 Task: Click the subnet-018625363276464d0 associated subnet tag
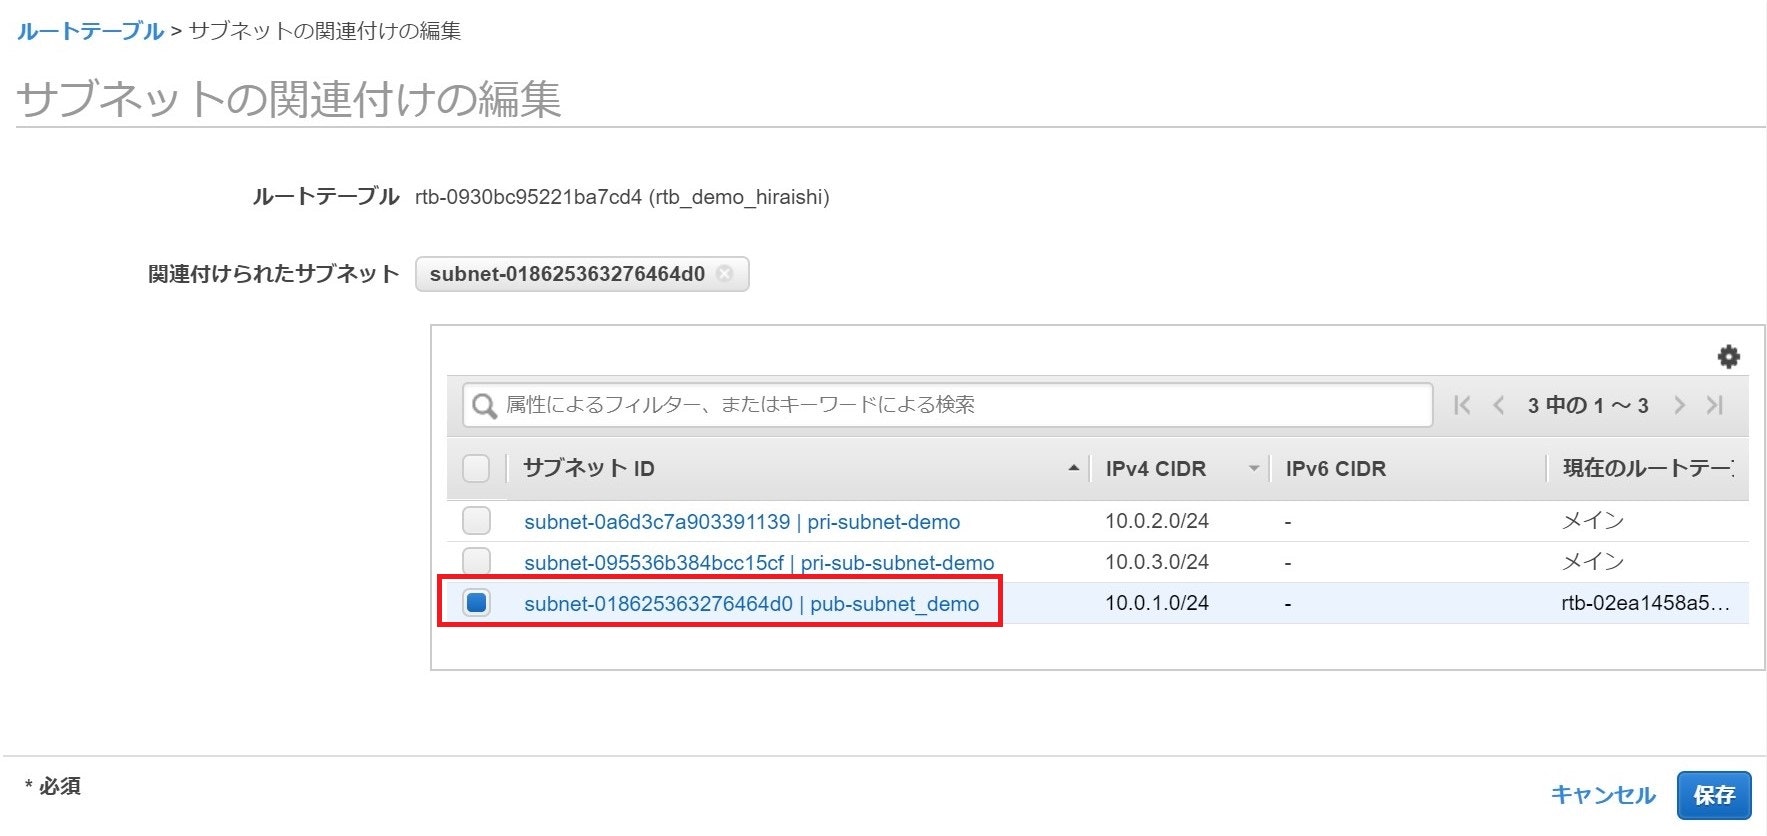[x=582, y=274]
